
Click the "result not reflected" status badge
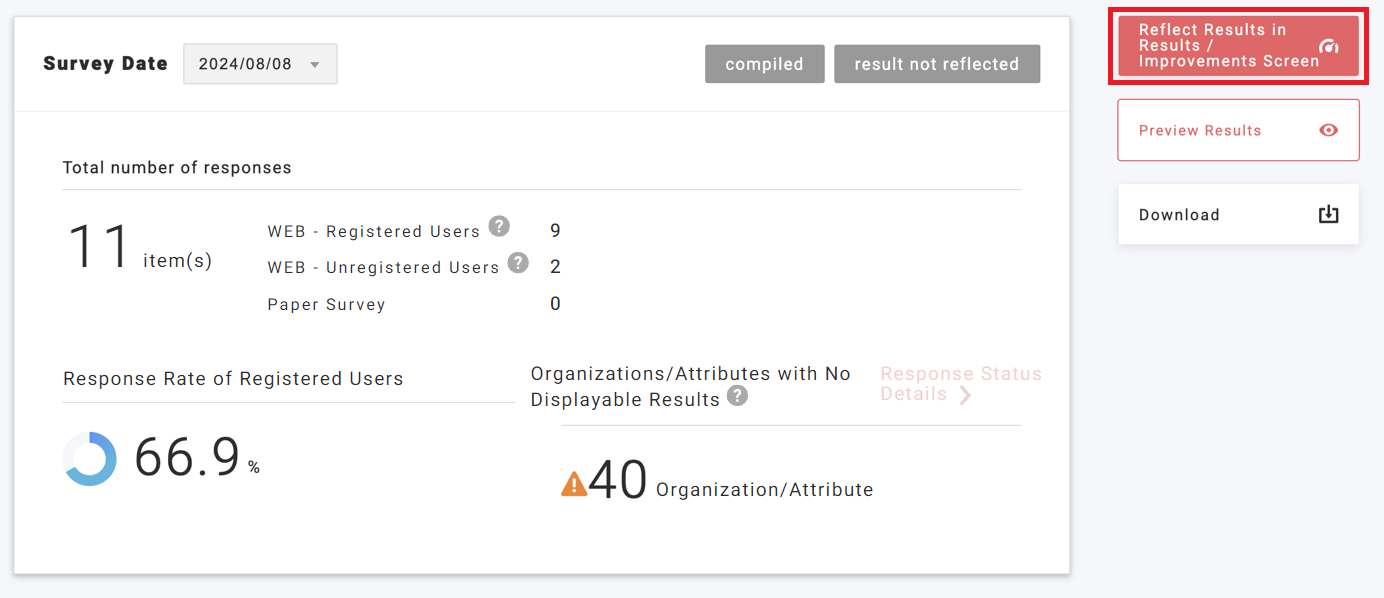pyautogui.click(x=936, y=64)
